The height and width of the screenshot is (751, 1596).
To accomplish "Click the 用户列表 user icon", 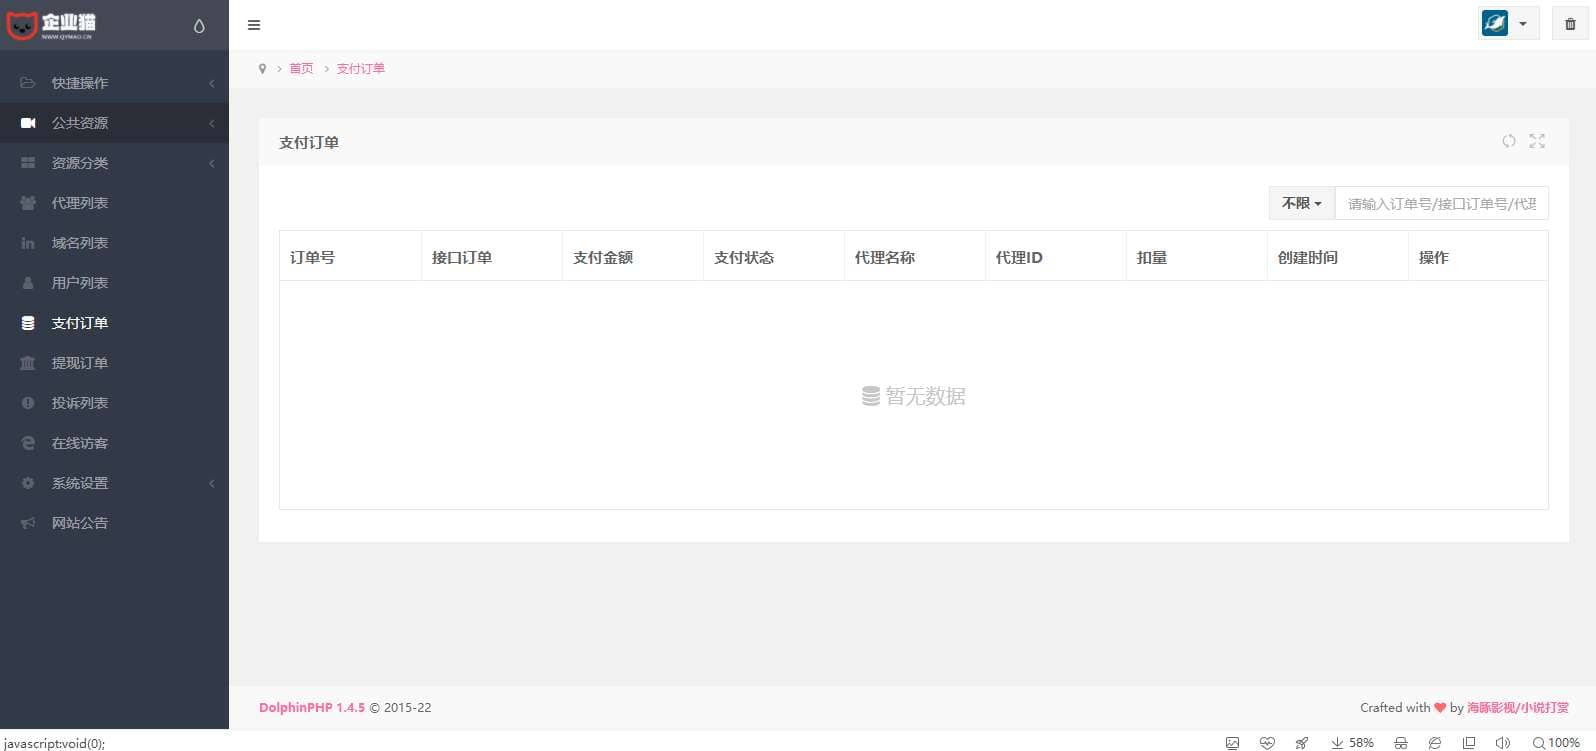I will tap(28, 283).
